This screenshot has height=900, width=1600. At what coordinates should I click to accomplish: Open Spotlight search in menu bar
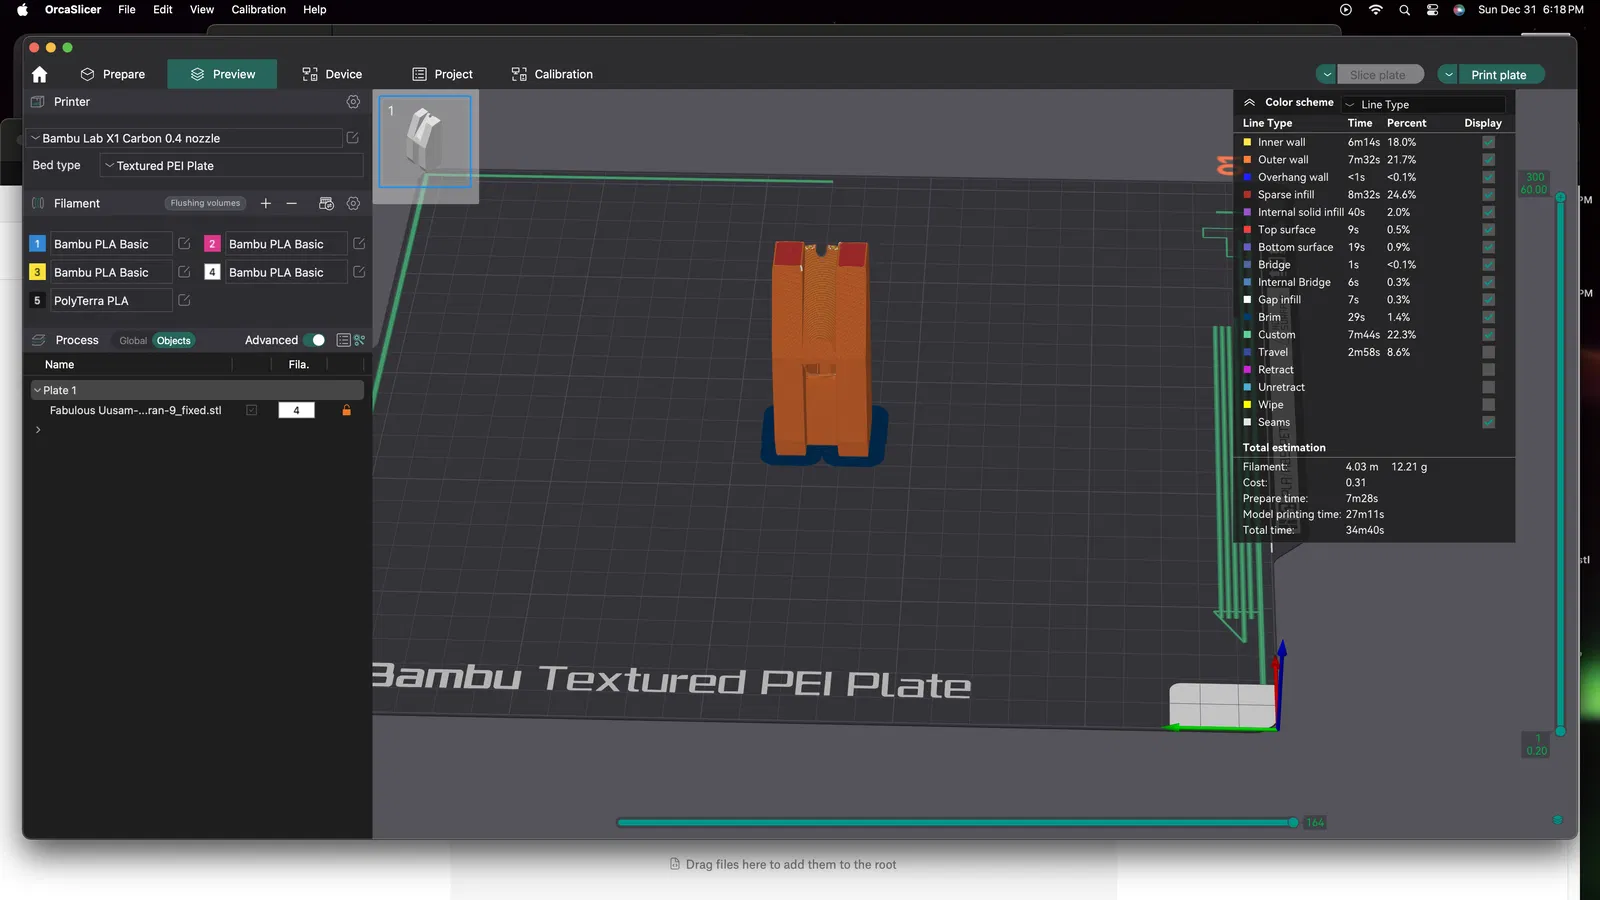[x=1404, y=10]
